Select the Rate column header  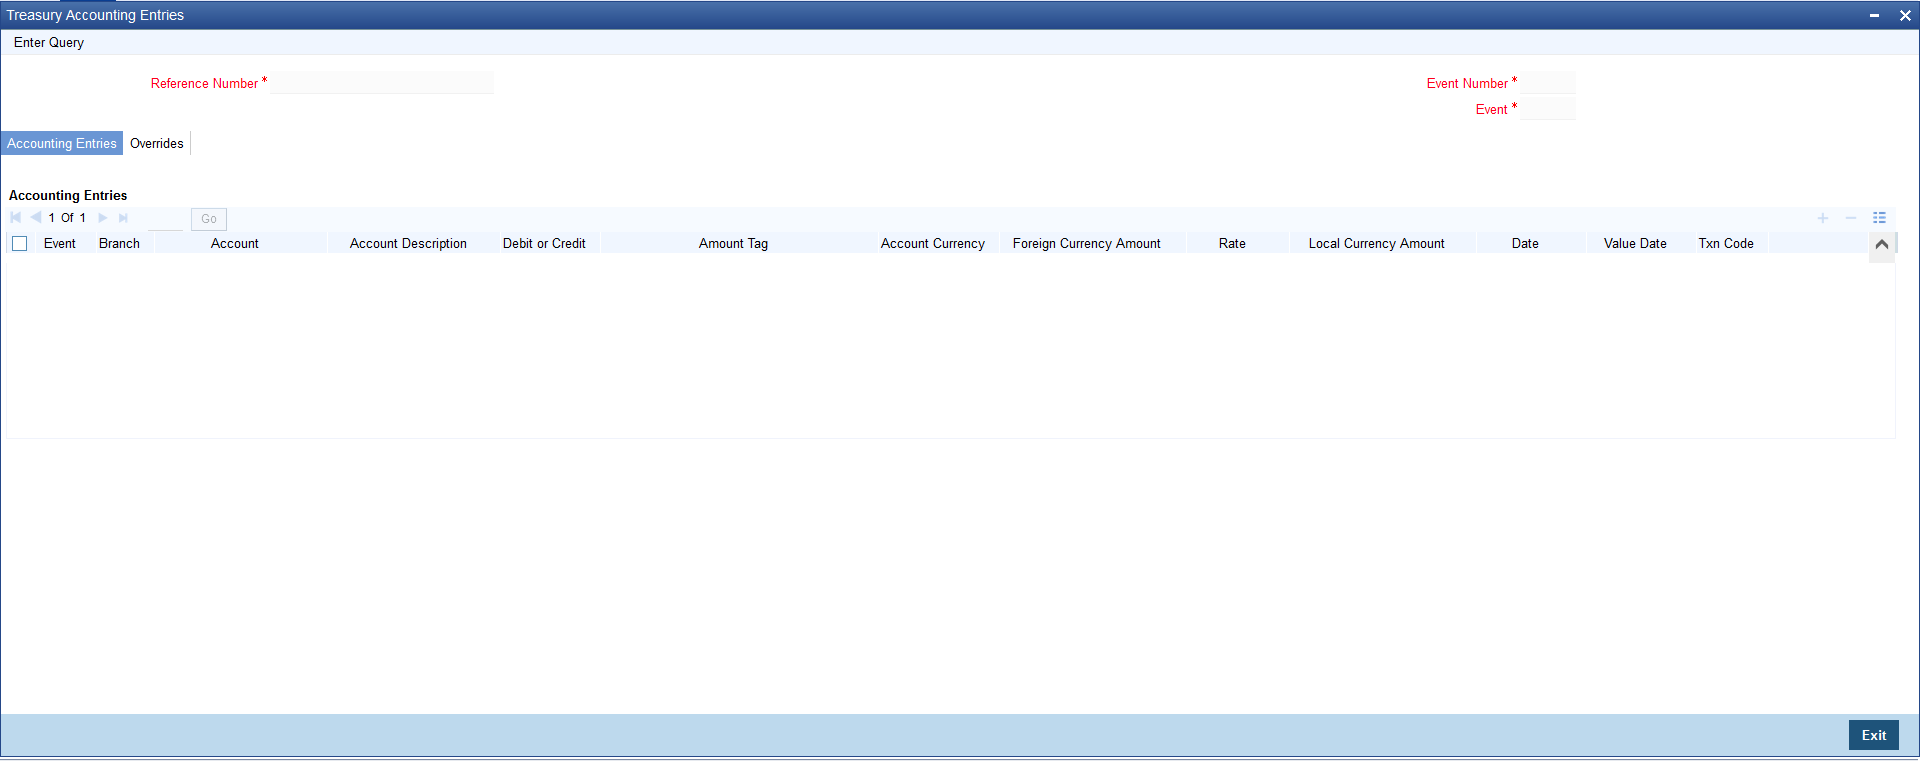coord(1232,244)
